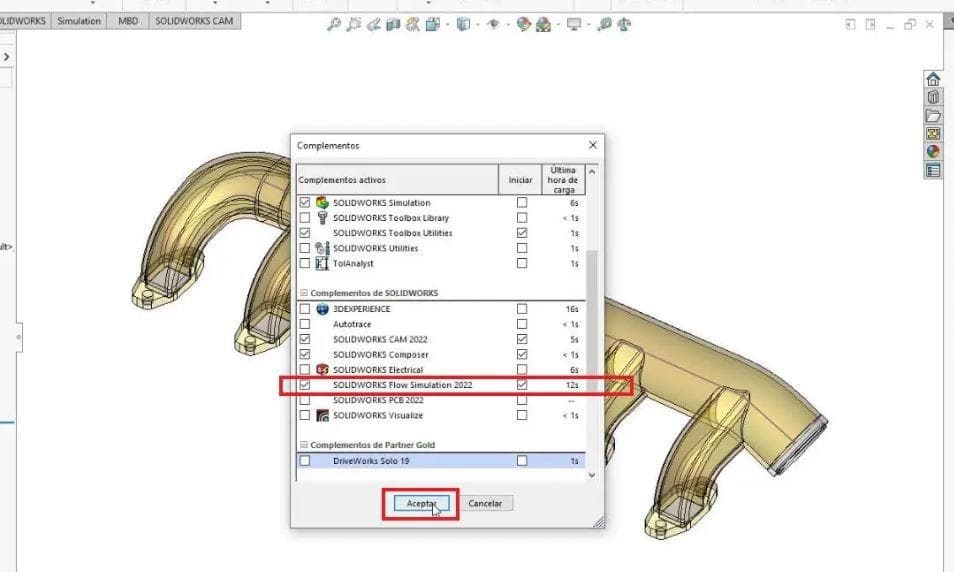The width and height of the screenshot is (954, 572).
Task: Check SOLIDWORKS Visualize startup checkbox
Action: (522, 416)
